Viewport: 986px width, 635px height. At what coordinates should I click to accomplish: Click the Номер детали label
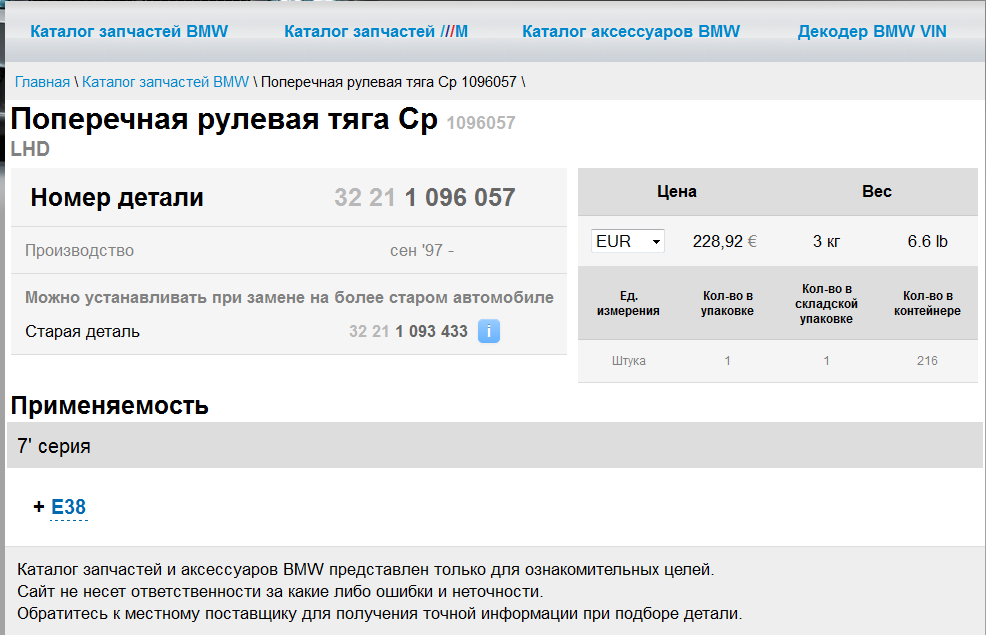coord(117,197)
